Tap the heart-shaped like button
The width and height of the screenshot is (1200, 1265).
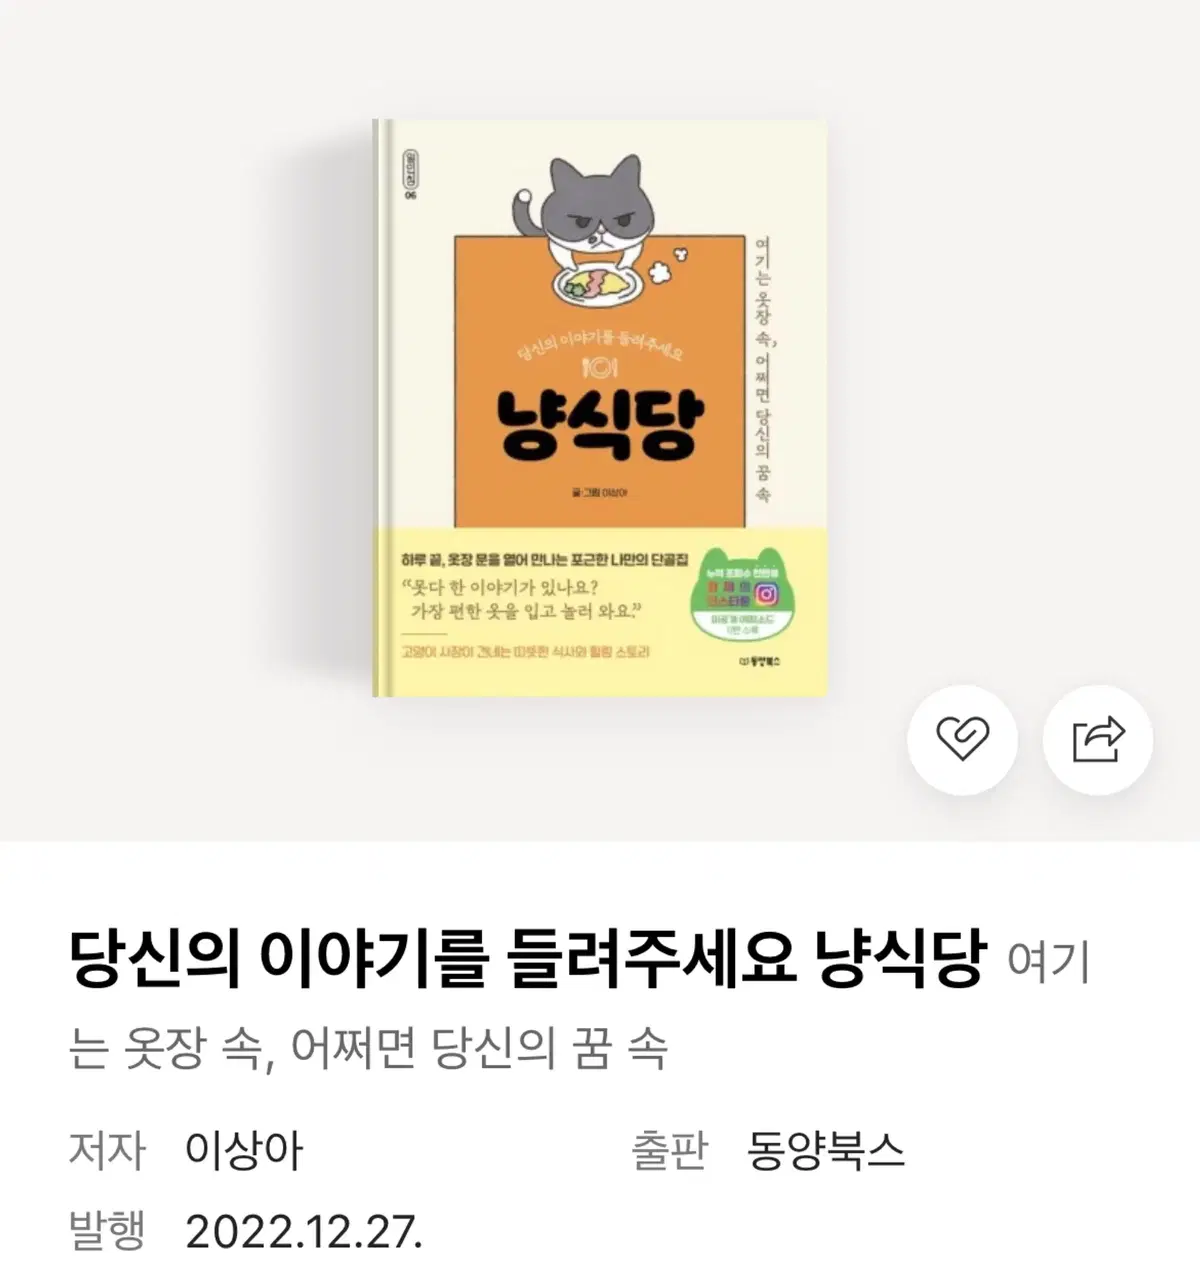[x=962, y=740]
